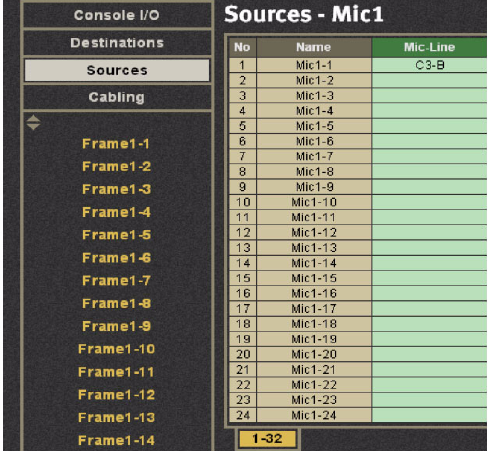Select row number 7 in the table

[242, 156]
